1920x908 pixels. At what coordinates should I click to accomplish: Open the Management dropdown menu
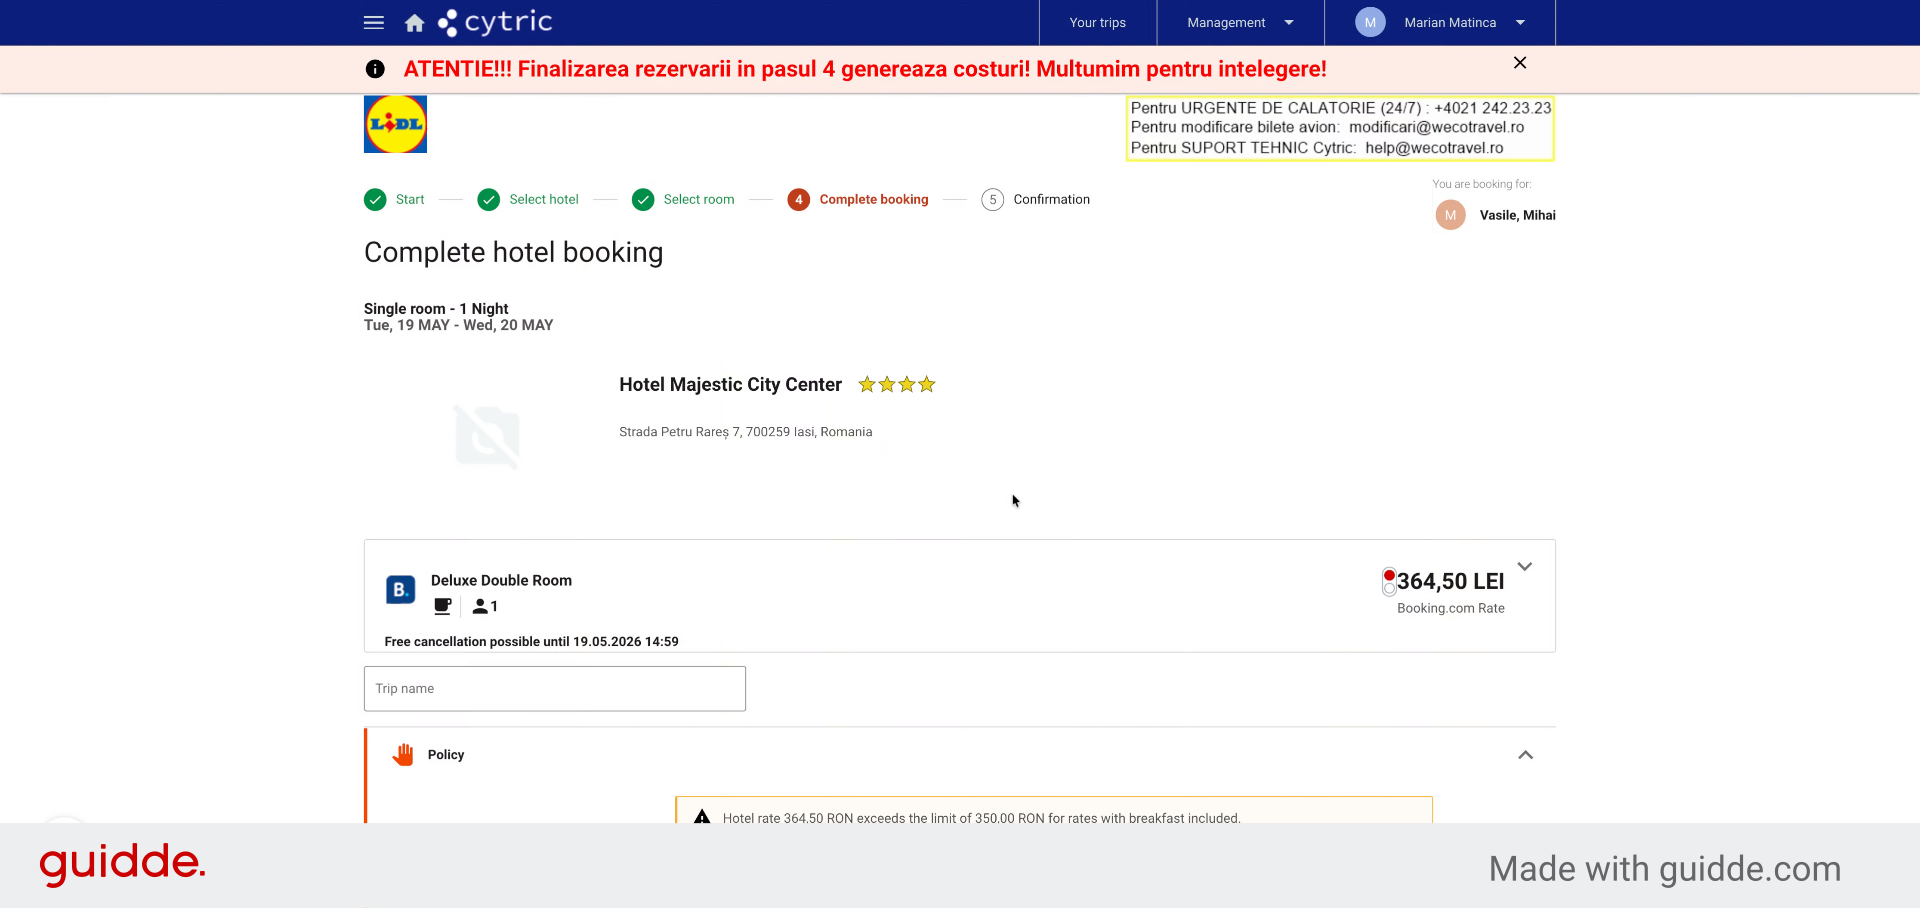pyautogui.click(x=1240, y=22)
